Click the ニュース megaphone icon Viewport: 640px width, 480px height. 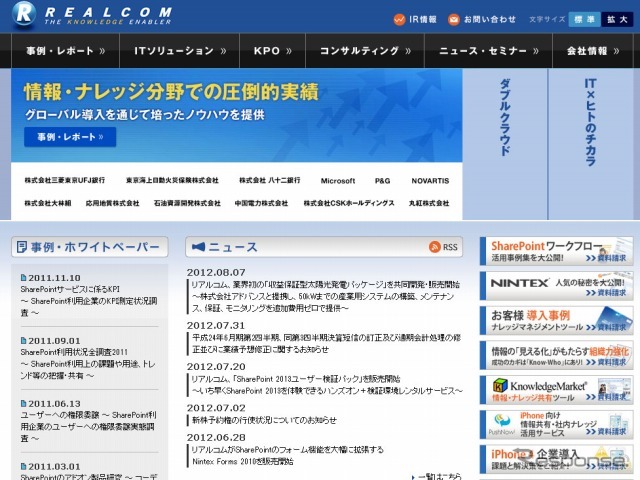coord(198,247)
